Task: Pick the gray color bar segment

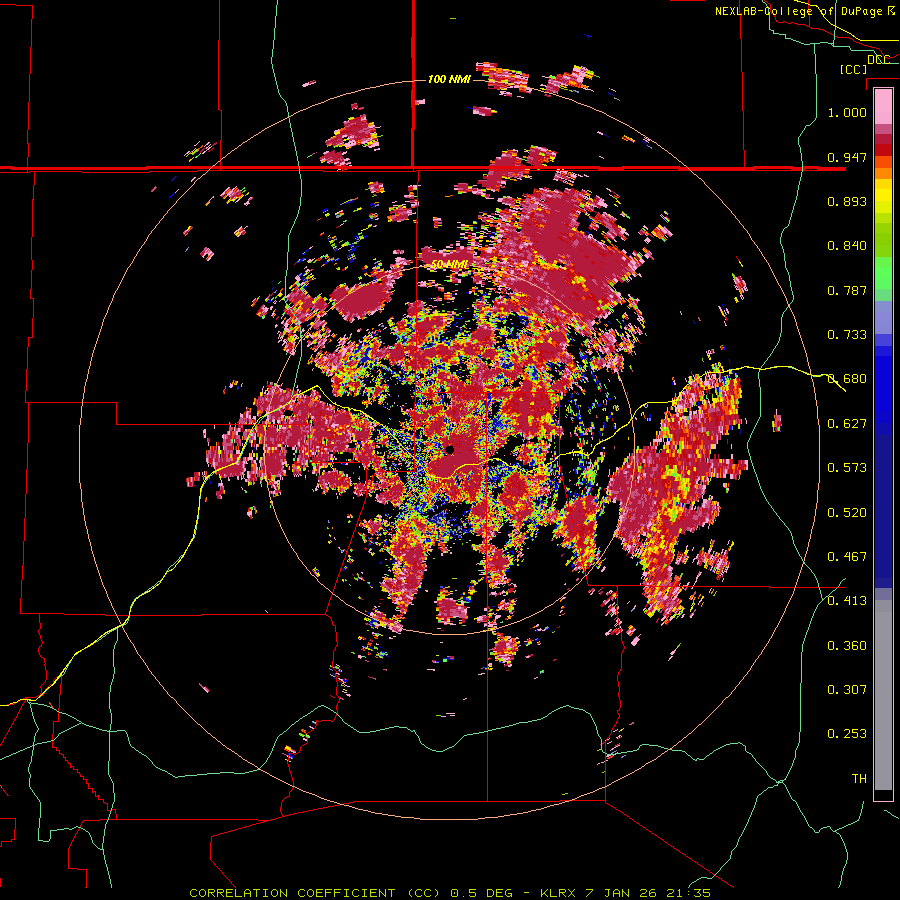Action: (883, 695)
